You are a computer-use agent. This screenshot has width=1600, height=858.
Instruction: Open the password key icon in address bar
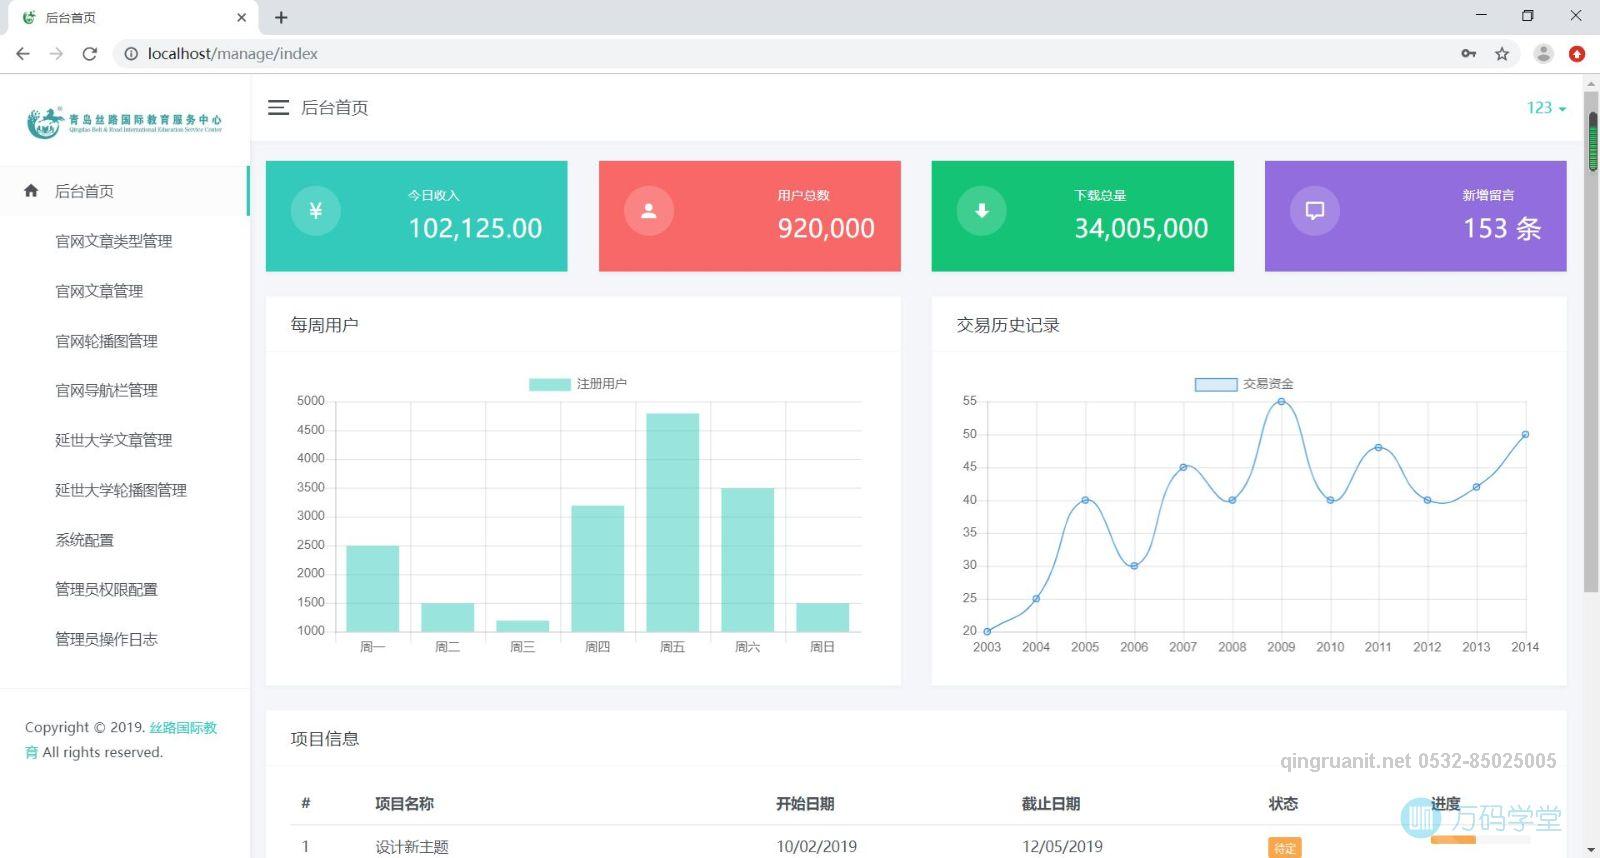(x=1469, y=54)
